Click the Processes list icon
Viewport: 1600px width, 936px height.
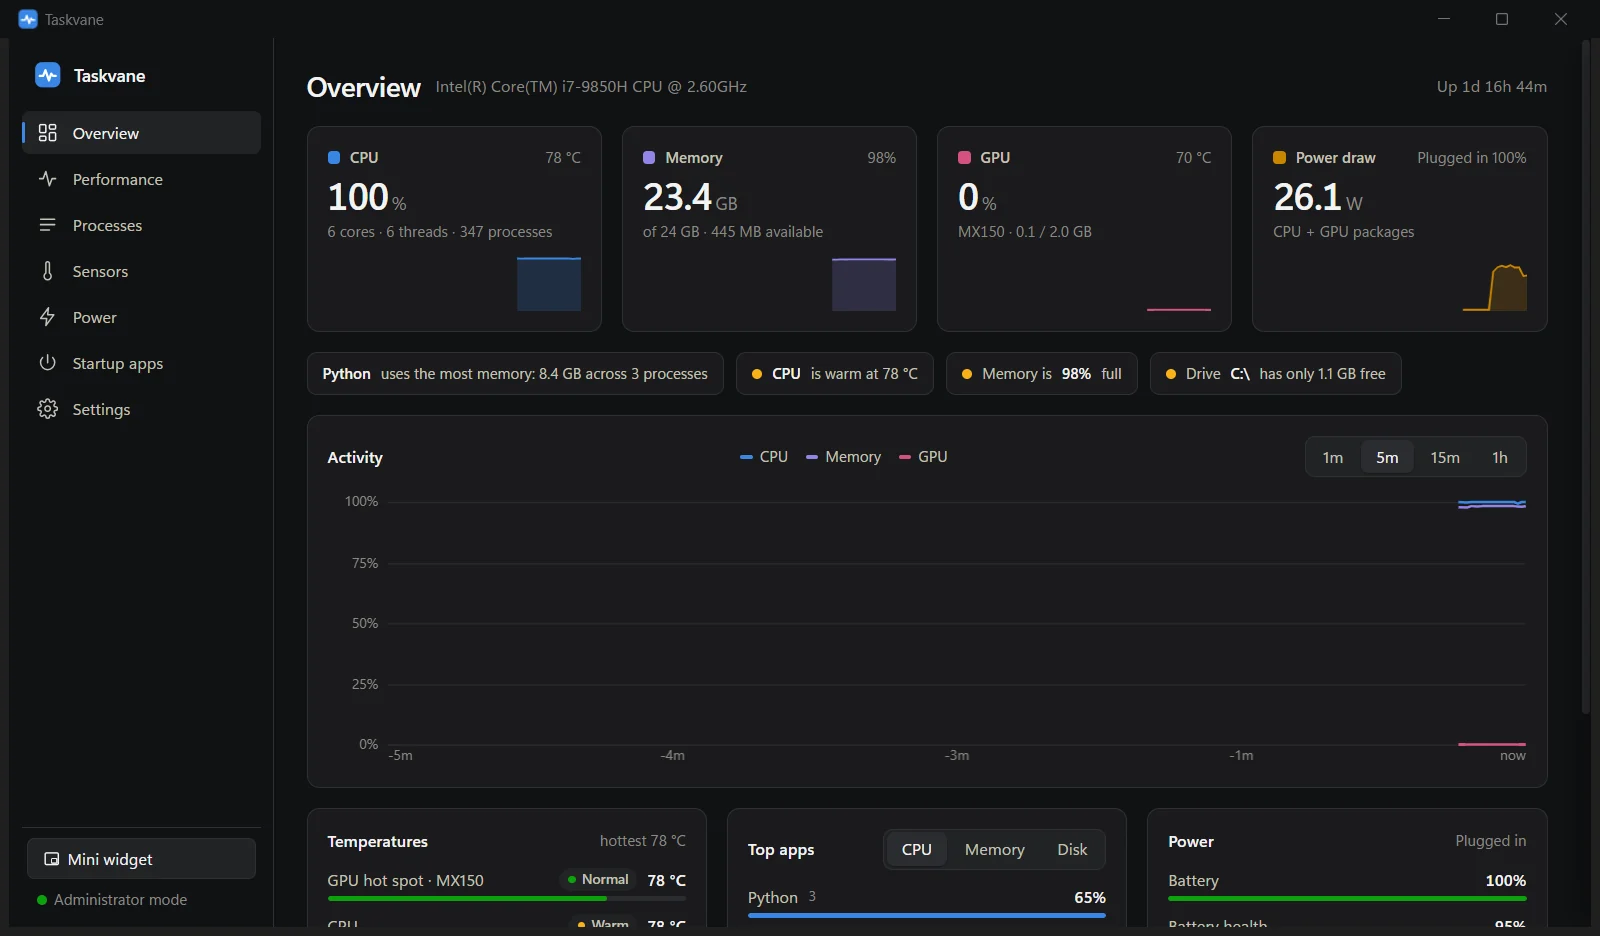tap(47, 225)
